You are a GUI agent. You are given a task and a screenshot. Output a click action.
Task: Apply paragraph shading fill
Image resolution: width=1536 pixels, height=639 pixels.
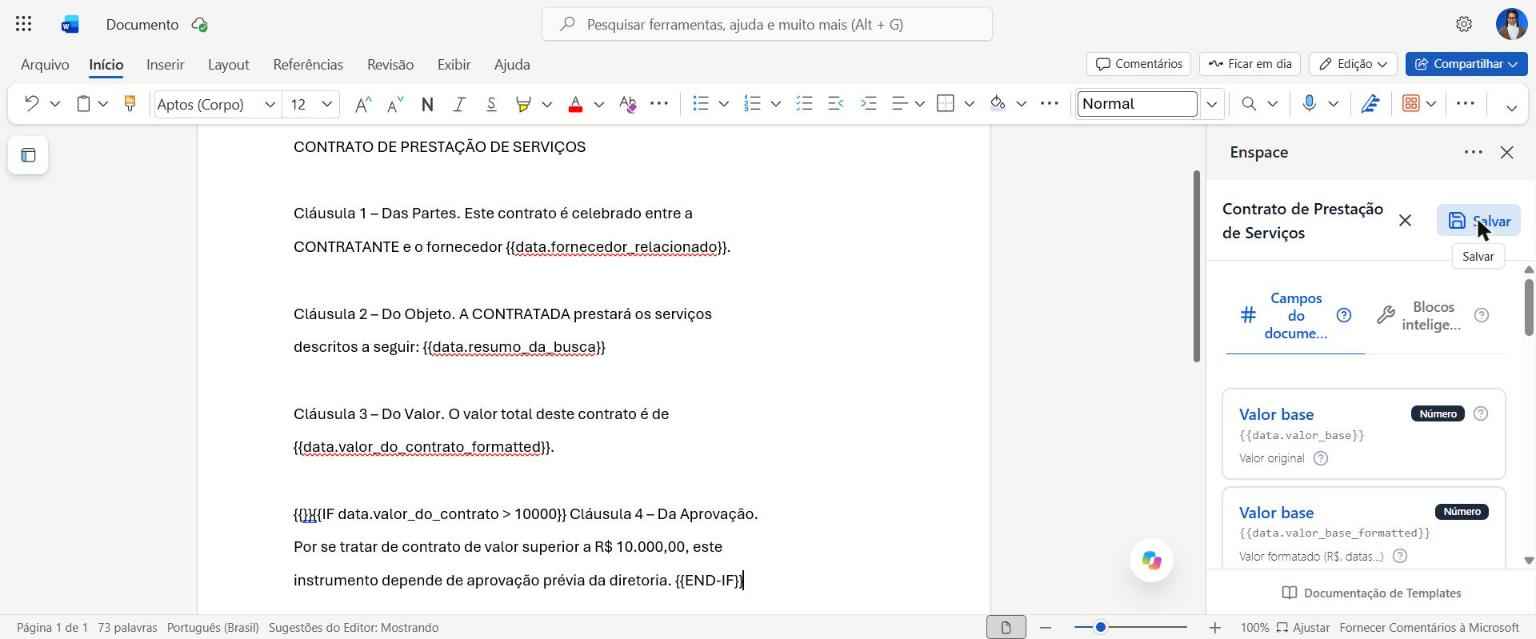[997, 103]
